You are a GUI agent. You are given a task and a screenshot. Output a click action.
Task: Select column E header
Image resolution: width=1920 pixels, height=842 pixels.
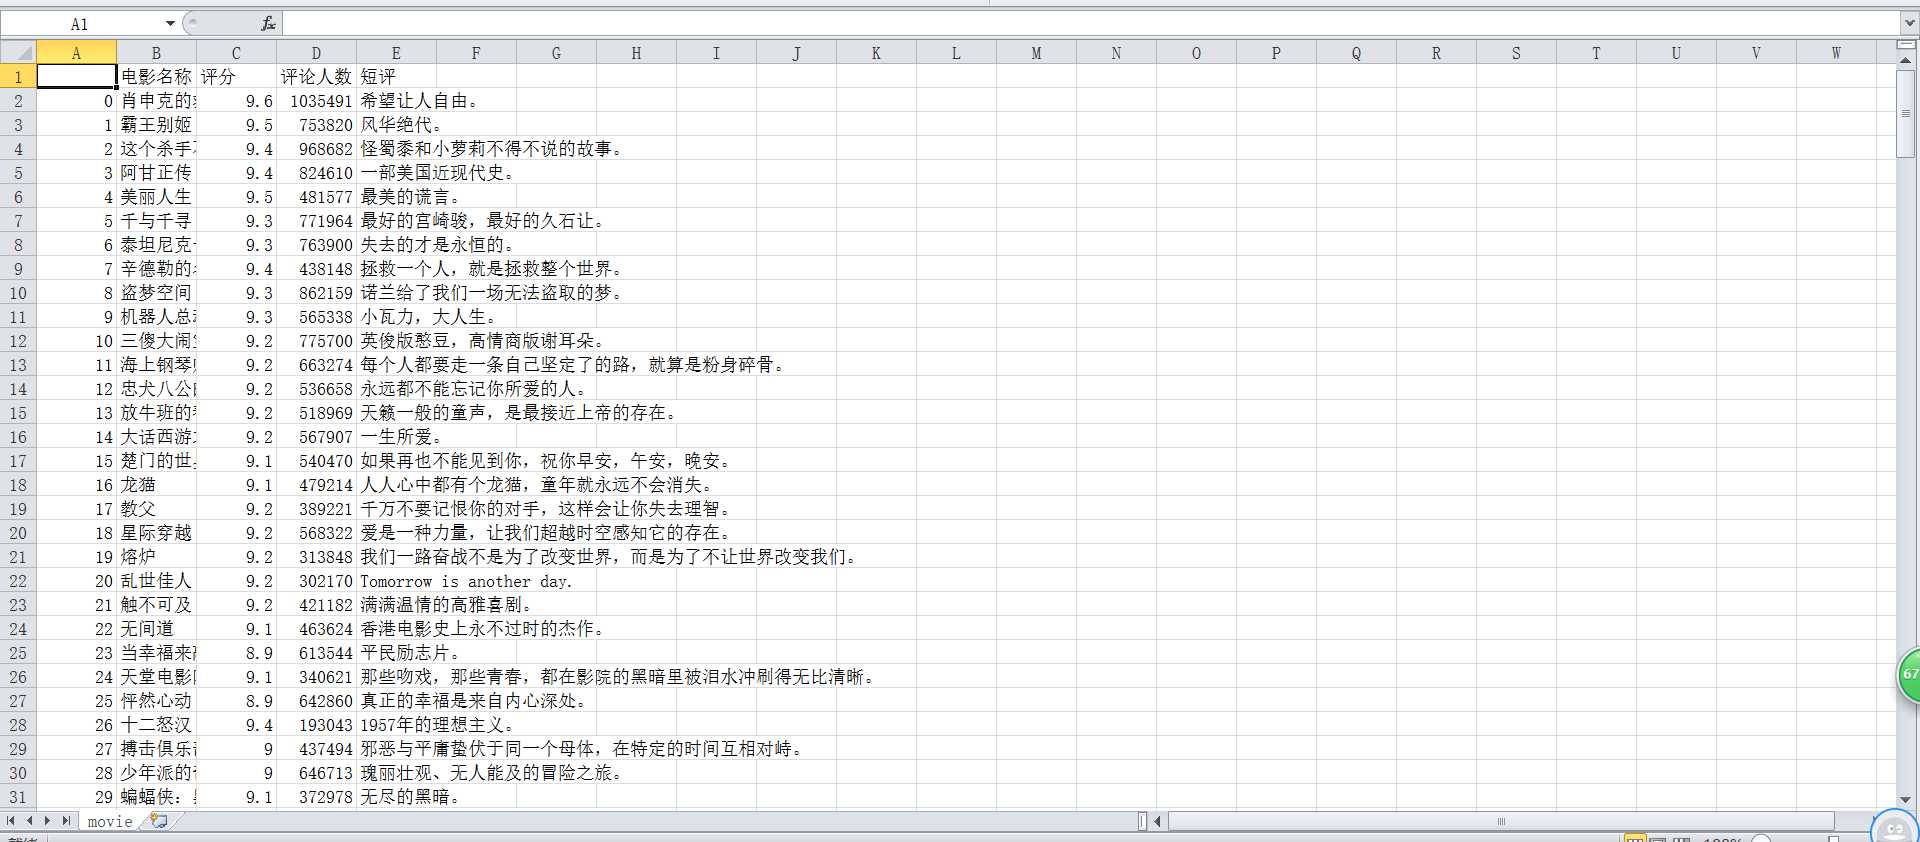[x=397, y=53]
